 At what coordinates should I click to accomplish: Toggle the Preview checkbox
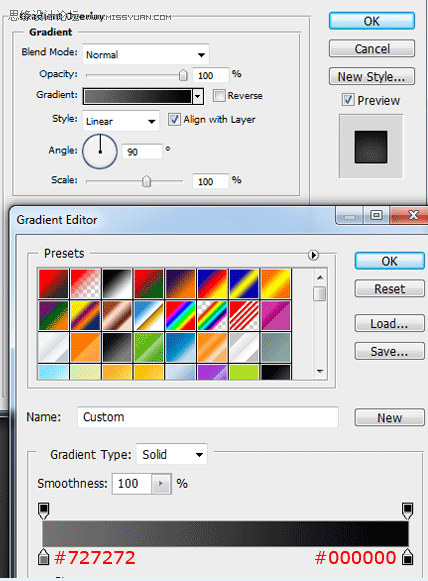click(x=348, y=100)
